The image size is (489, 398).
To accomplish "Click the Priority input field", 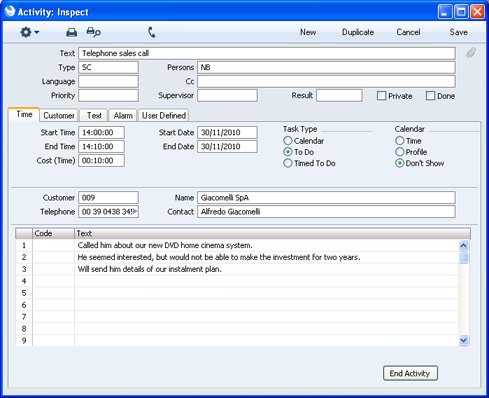I will [108, 95].
